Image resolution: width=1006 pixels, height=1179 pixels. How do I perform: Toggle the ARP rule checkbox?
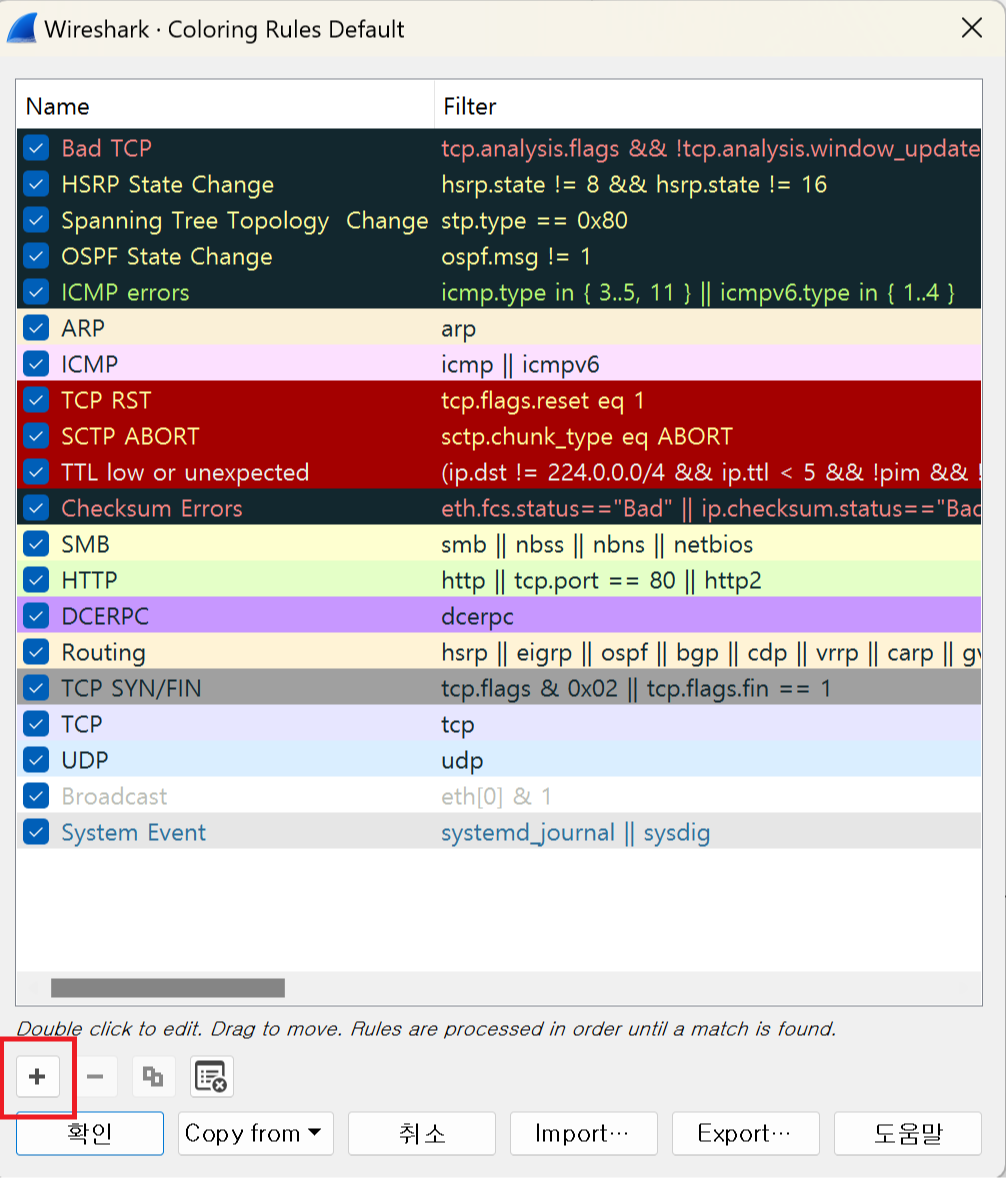(36, 328)
